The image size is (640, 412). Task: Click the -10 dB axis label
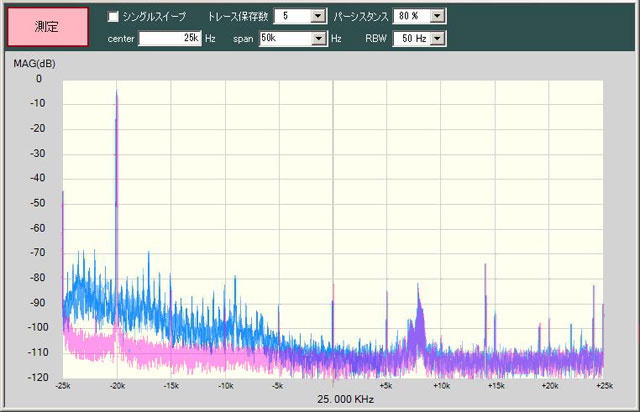[x=38, y=103]
